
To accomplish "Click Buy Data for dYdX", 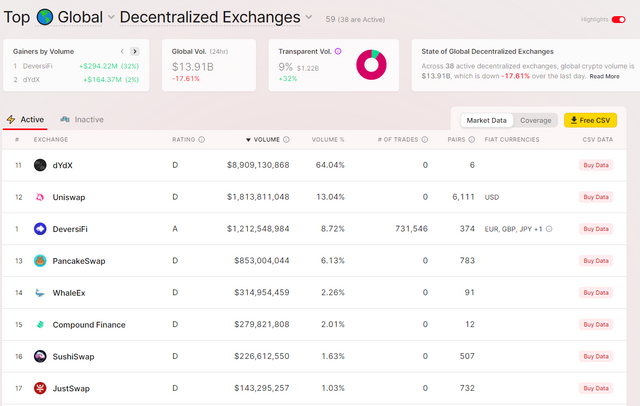I will (596, 165).
